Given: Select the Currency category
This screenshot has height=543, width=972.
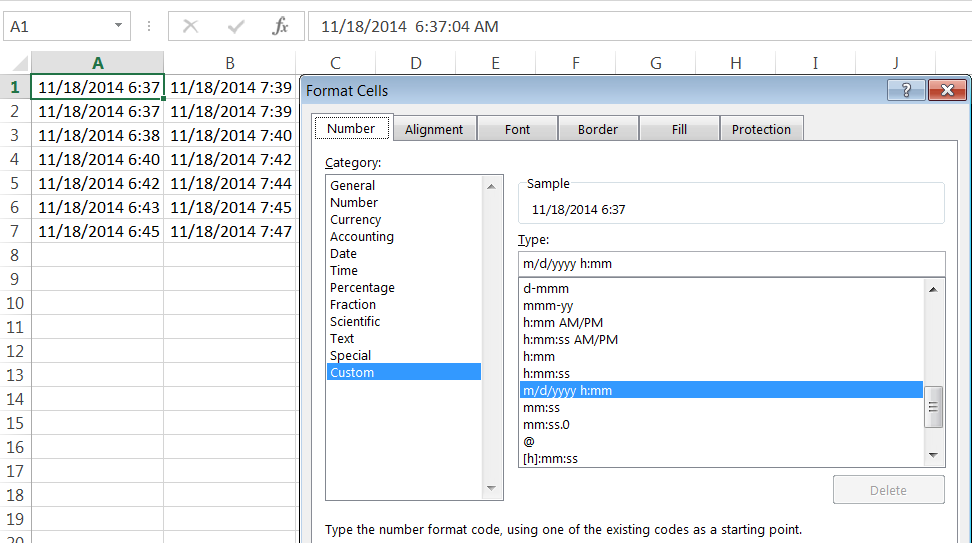Looking at the screenshot, I should [x=356, y=220].
